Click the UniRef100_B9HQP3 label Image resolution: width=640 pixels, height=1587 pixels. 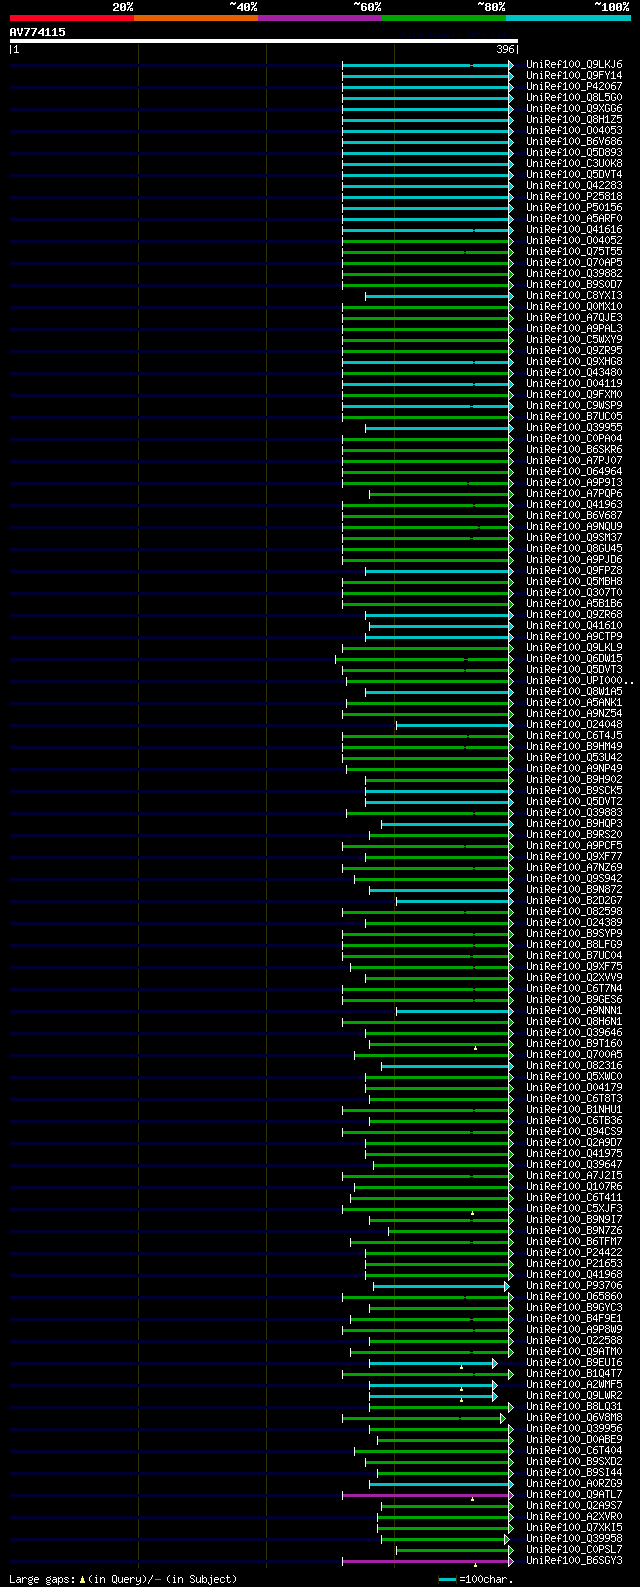click(x=574, y=823)
